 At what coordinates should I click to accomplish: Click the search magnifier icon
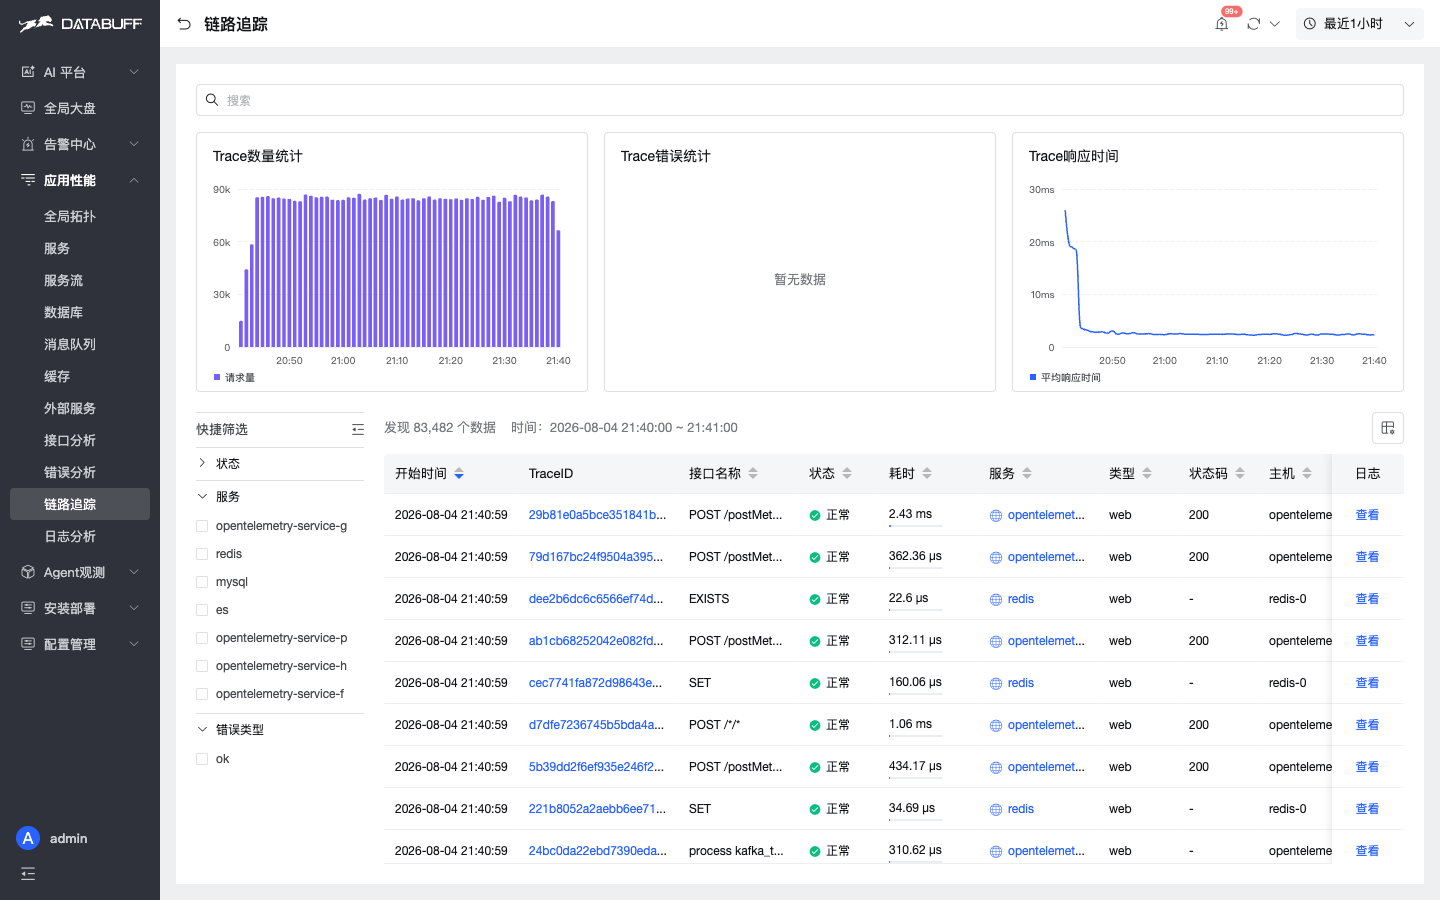click(x=212, y=100)
